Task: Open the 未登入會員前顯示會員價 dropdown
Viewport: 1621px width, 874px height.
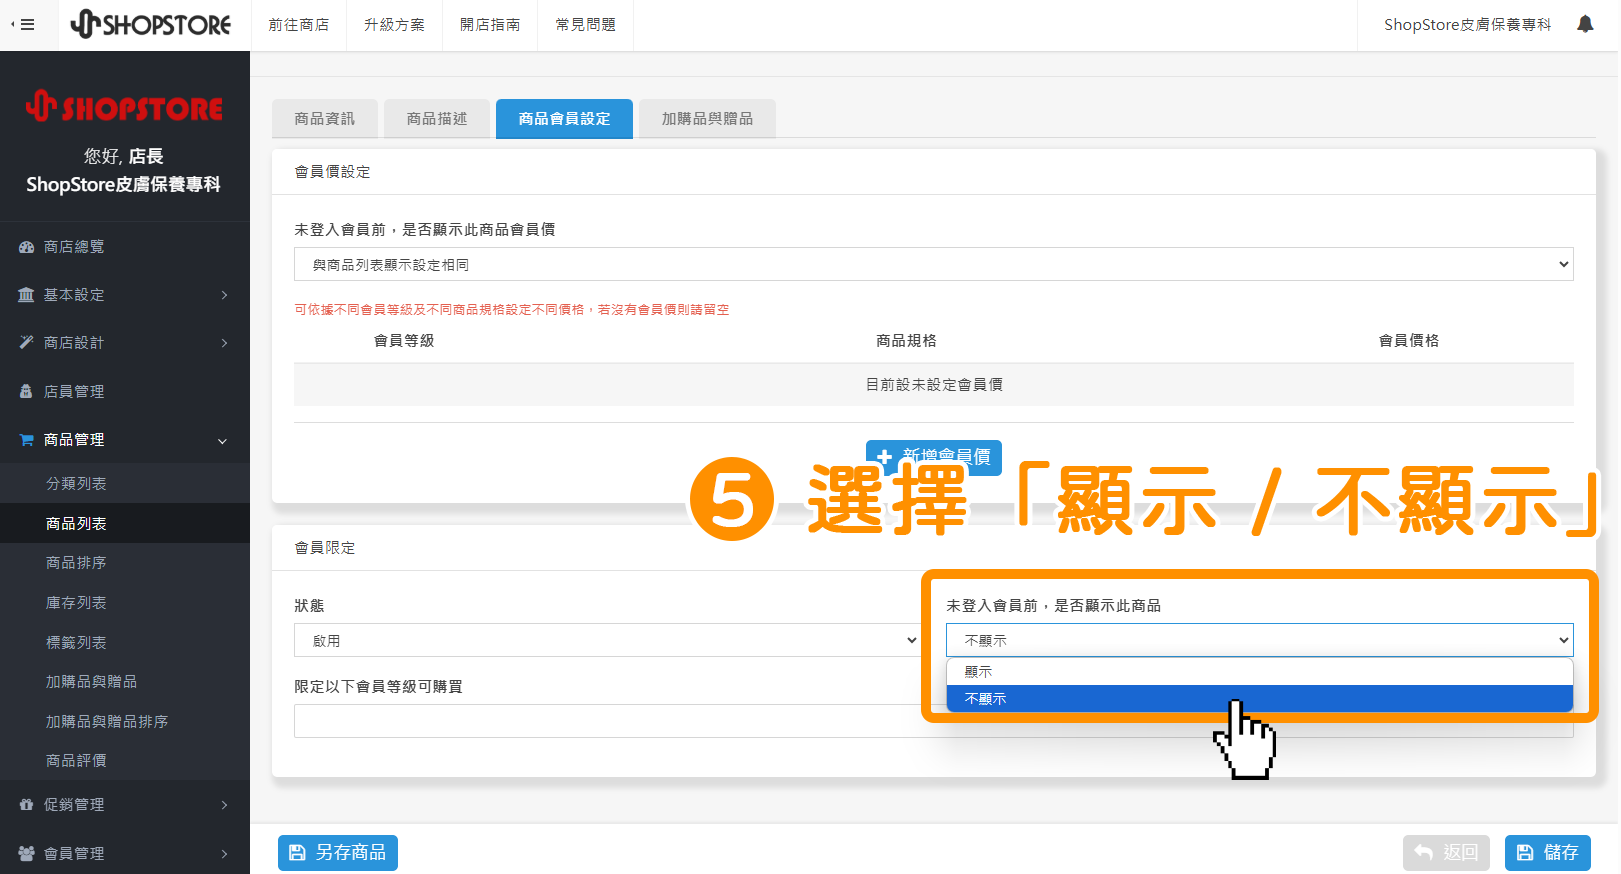Action: (x=933, y=264)
